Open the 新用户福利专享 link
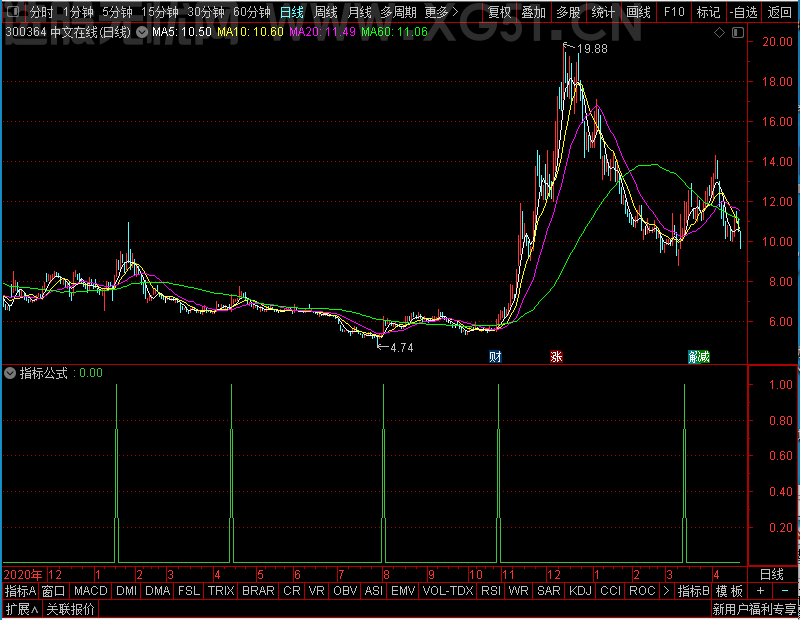Image resolution: width=800 pixels, height=620 pixels. click(x=754, y=609)
